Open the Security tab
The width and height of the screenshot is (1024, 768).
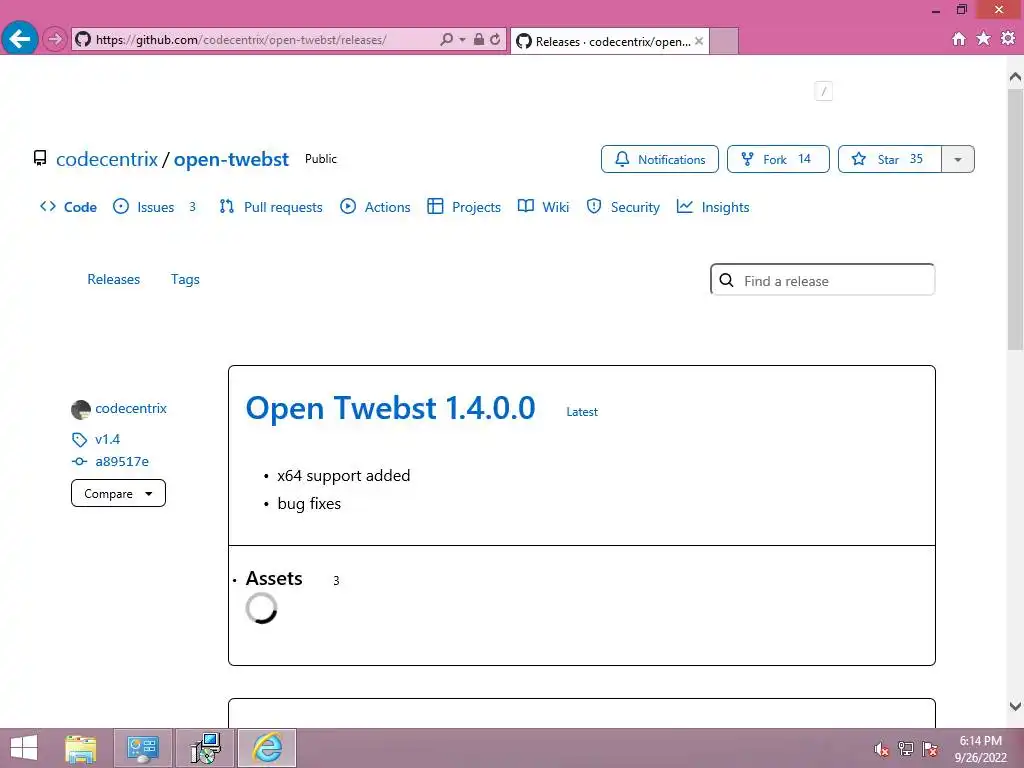(623, 207)
